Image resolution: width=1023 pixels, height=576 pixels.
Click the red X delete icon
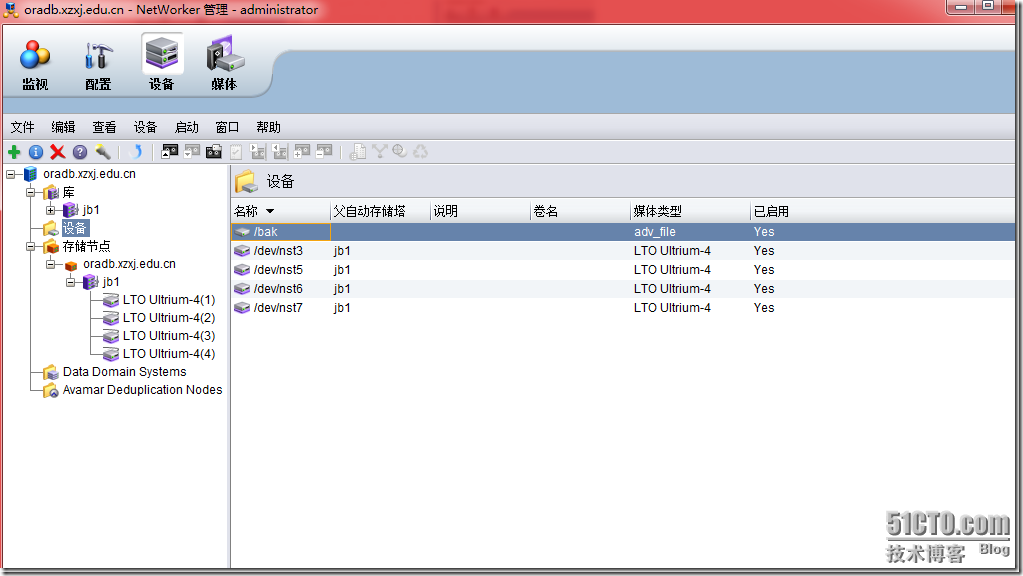click(57, 152)
